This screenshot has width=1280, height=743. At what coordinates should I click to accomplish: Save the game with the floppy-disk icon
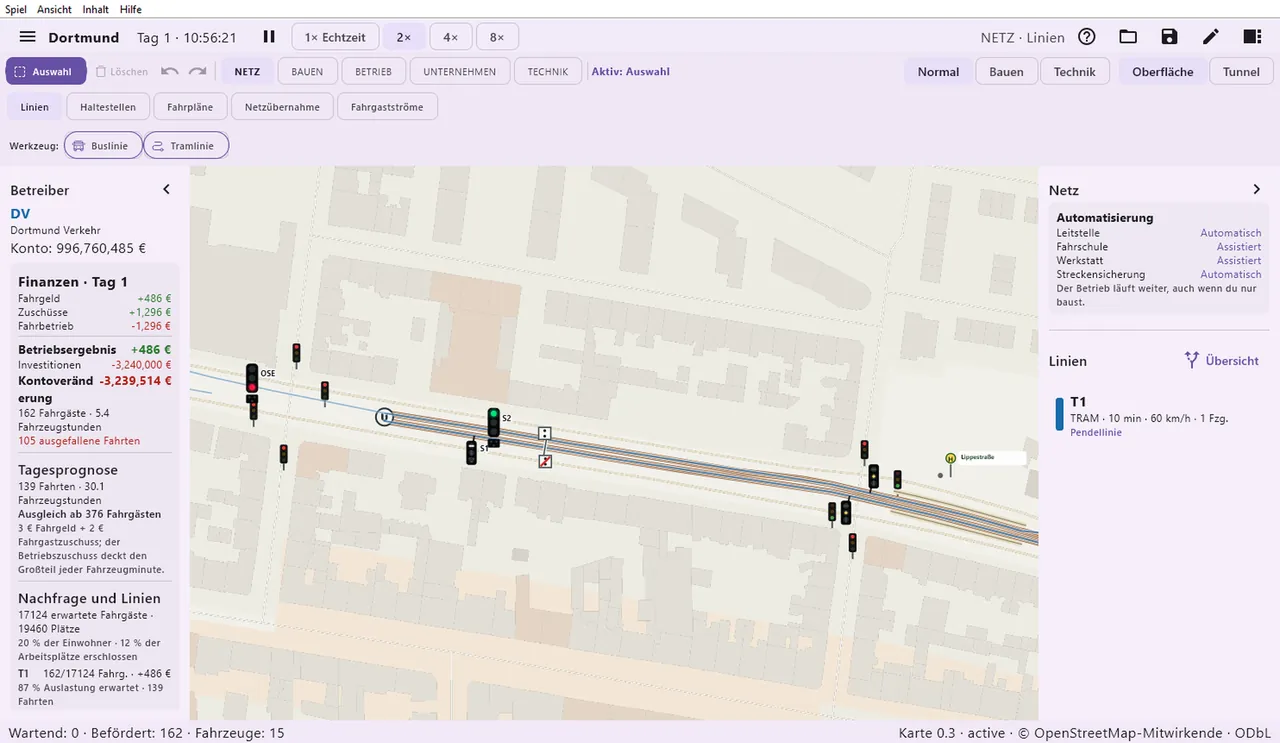point(1169,37)
